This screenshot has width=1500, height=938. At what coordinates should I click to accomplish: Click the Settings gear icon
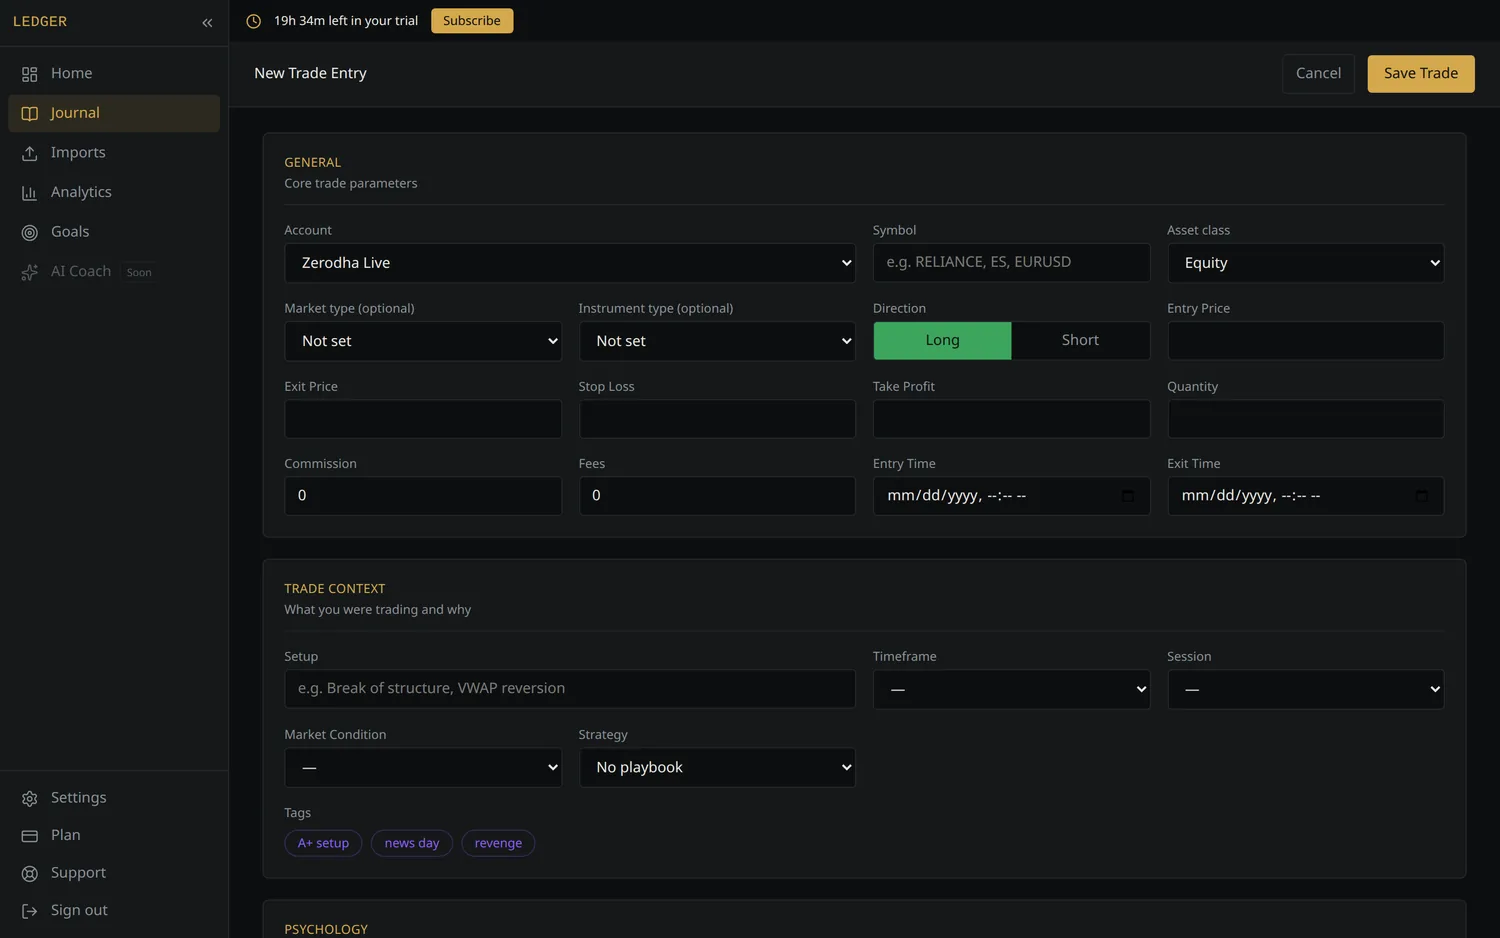(30, 798)
